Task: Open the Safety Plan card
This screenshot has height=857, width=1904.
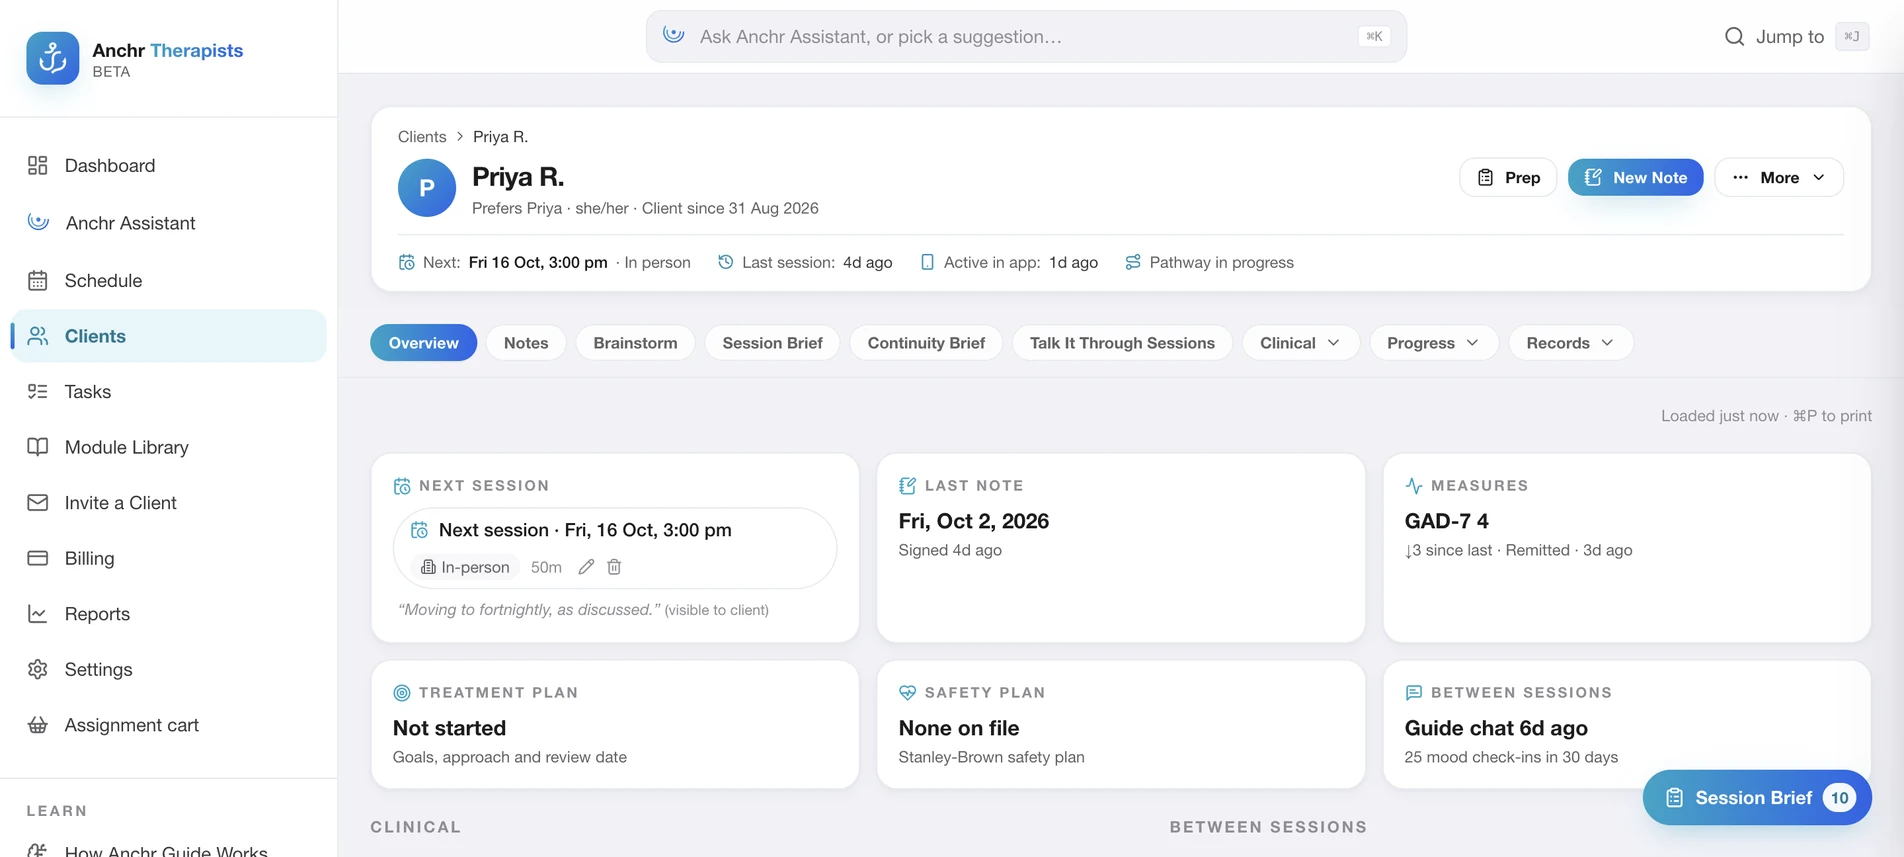Action: (x=1120, y=724)
